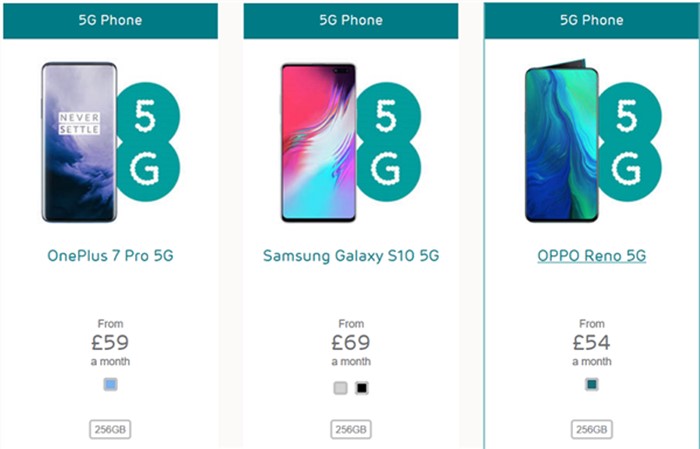This screenshot has height=449, width=700.
Task: Click the 5G Phone banner above OnePlus
Action: tap(110, 21)
